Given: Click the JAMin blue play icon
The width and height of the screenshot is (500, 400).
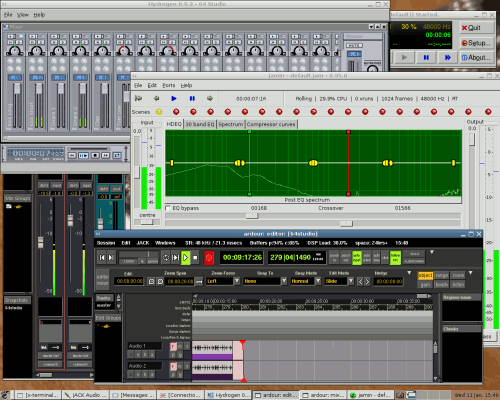Looking at the screenshot, I should tap(174, 98).
